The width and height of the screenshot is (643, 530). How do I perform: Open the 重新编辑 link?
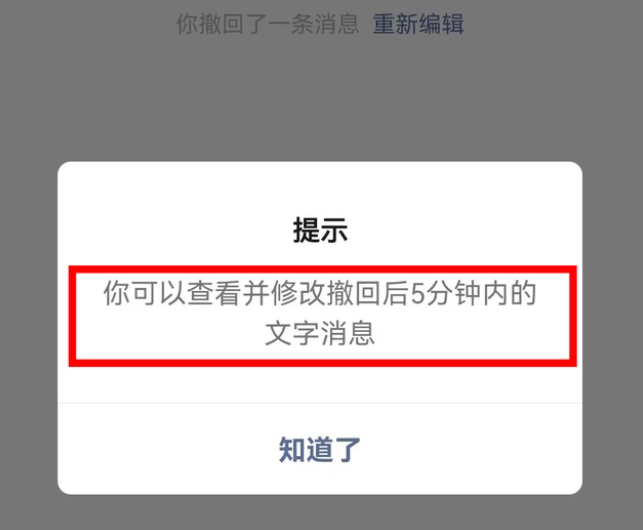418,24
